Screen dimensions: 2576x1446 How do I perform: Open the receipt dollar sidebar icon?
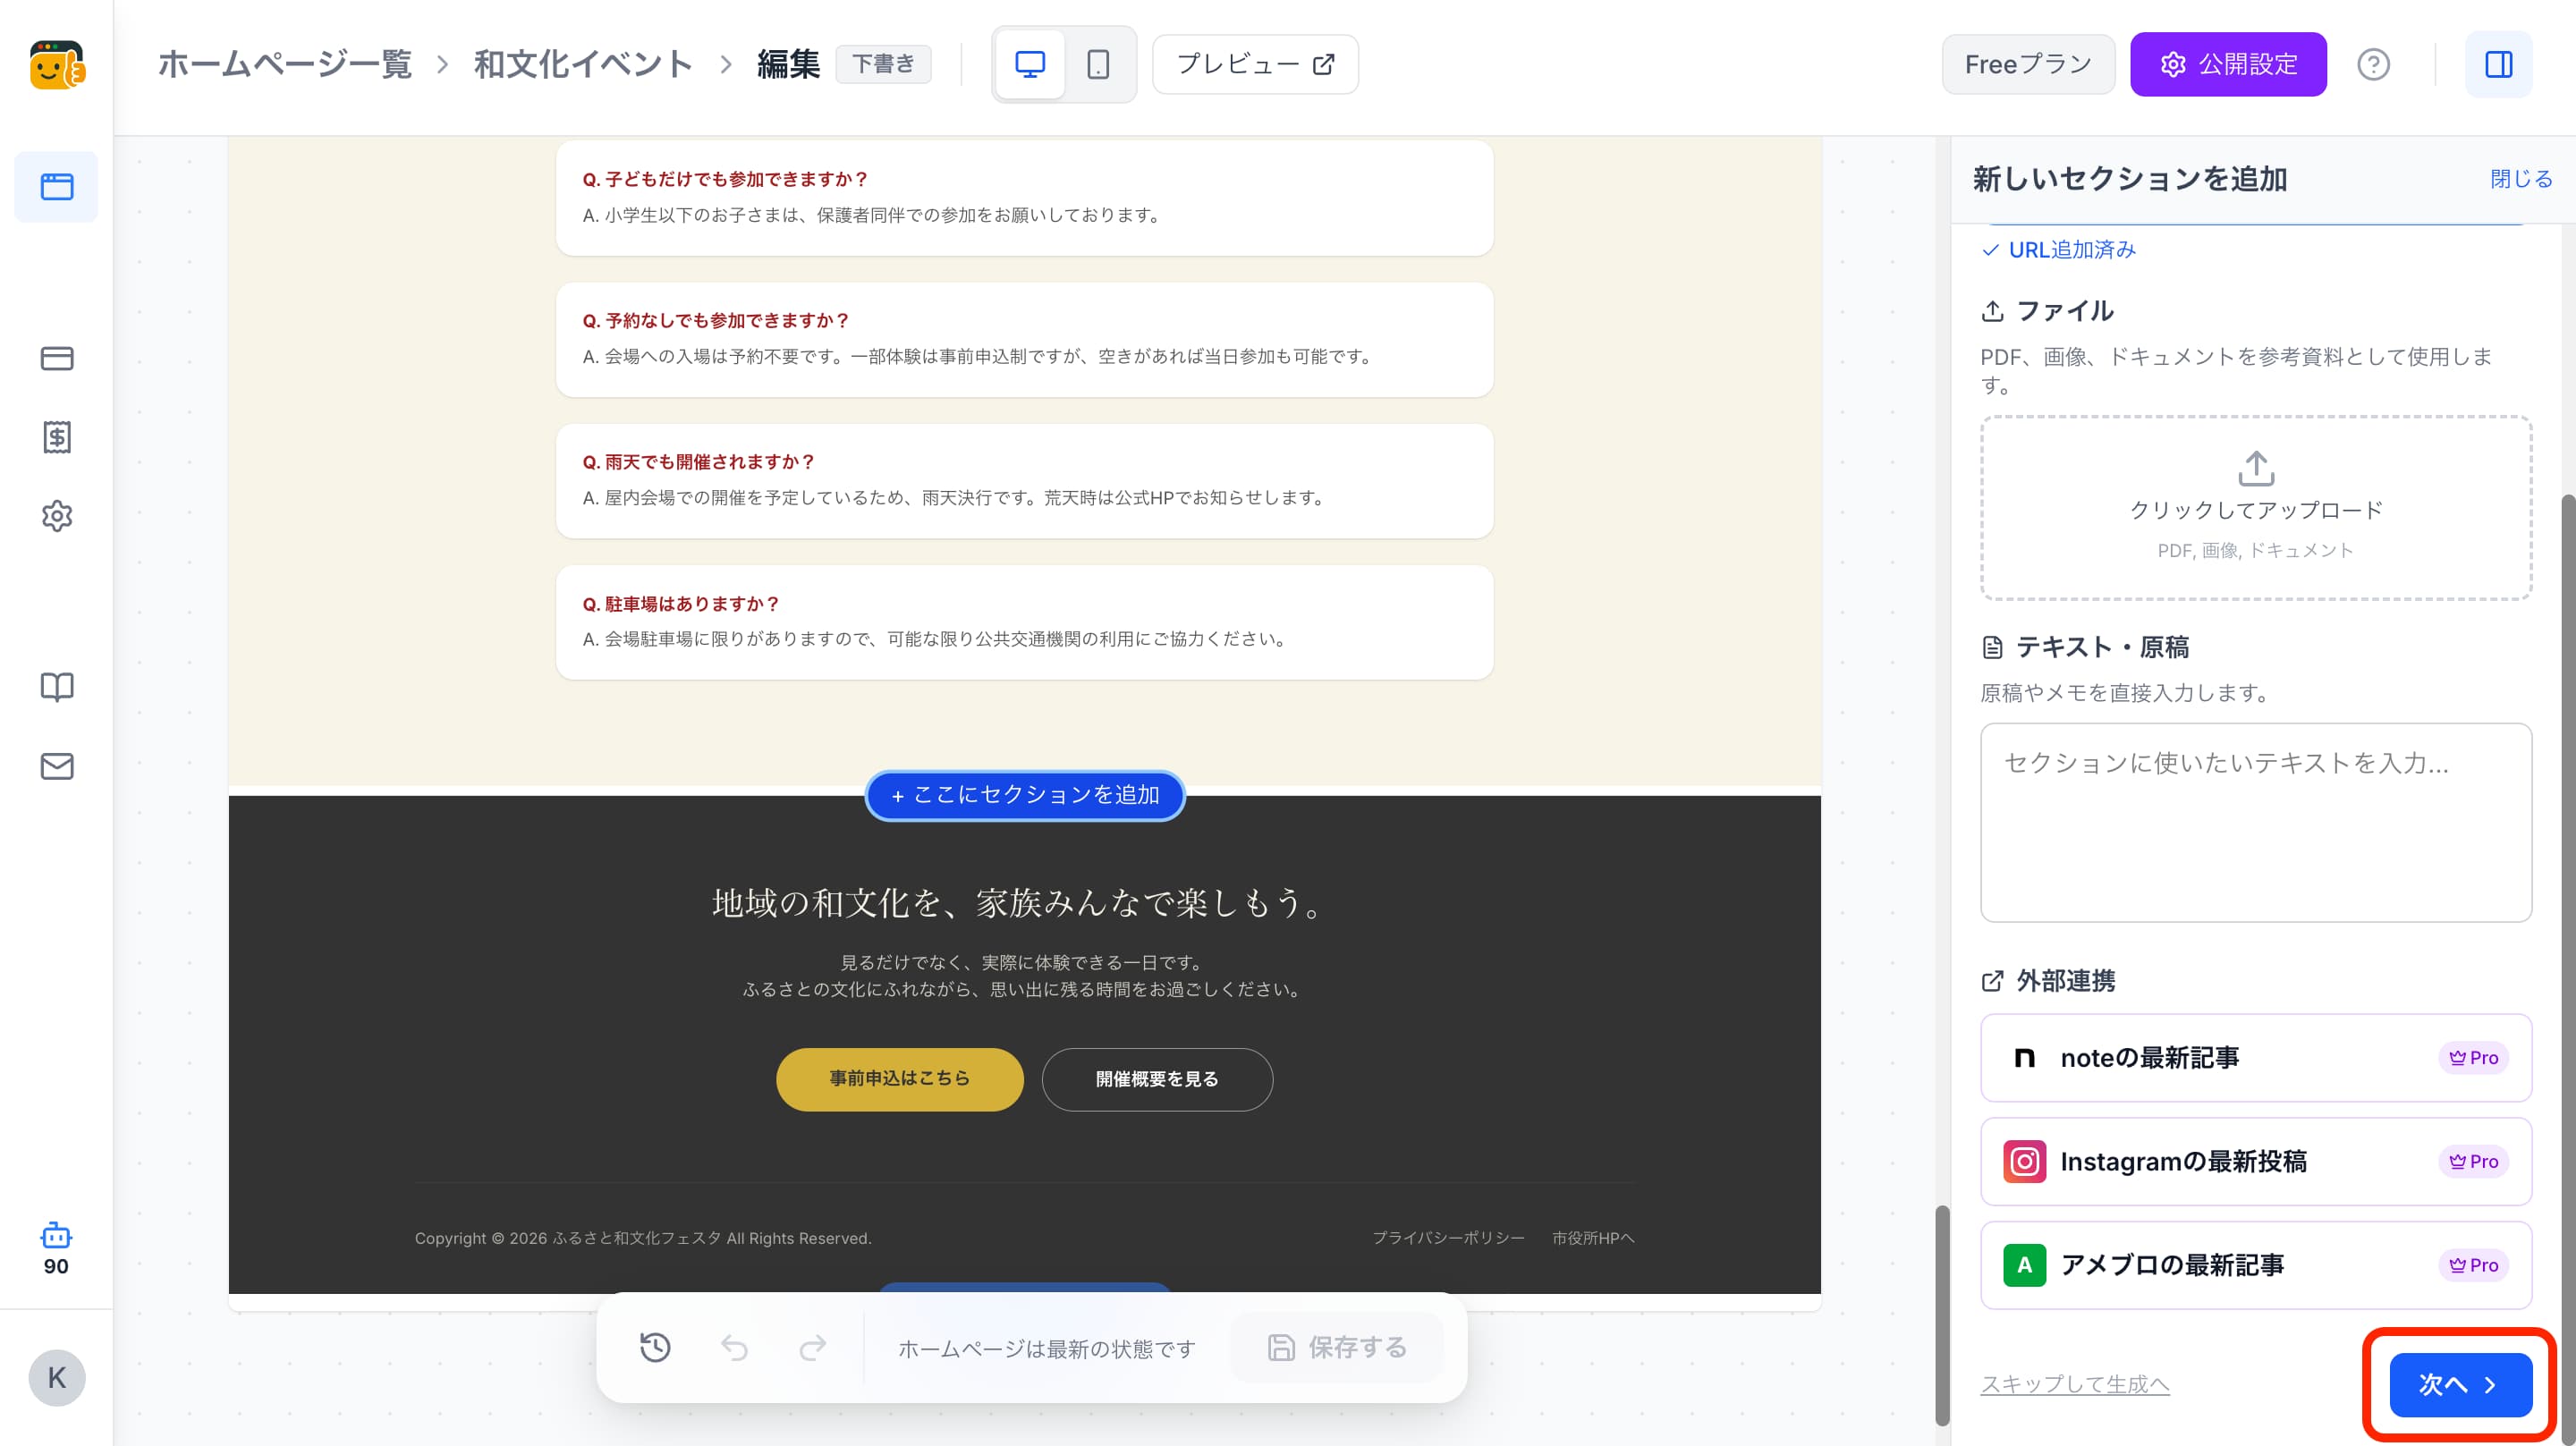[57, 437]
